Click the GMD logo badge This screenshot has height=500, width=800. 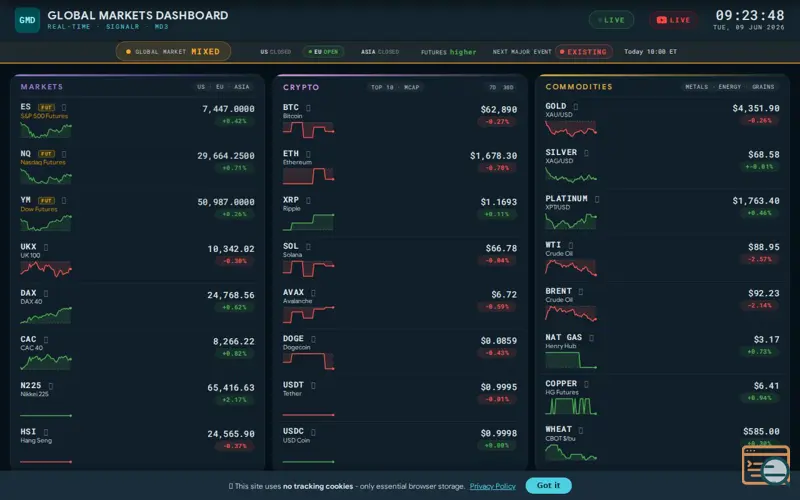click(27, 20)
